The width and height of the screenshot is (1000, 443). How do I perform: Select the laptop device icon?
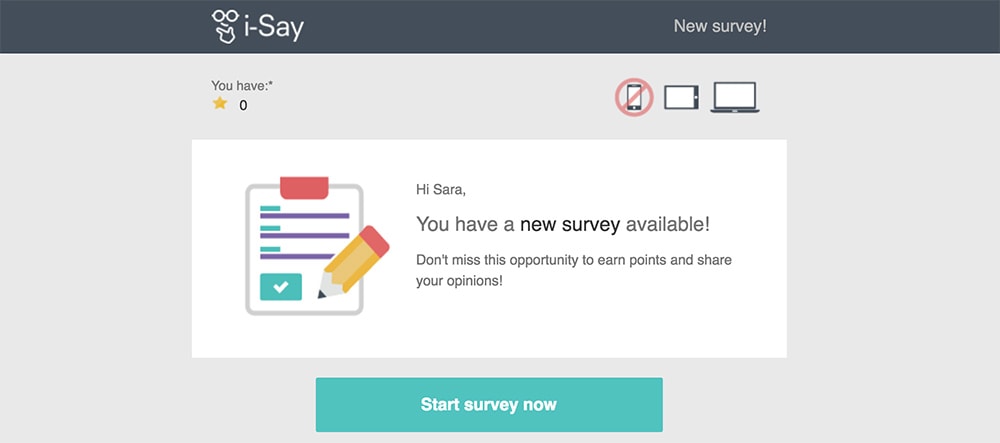click(735, 98)
